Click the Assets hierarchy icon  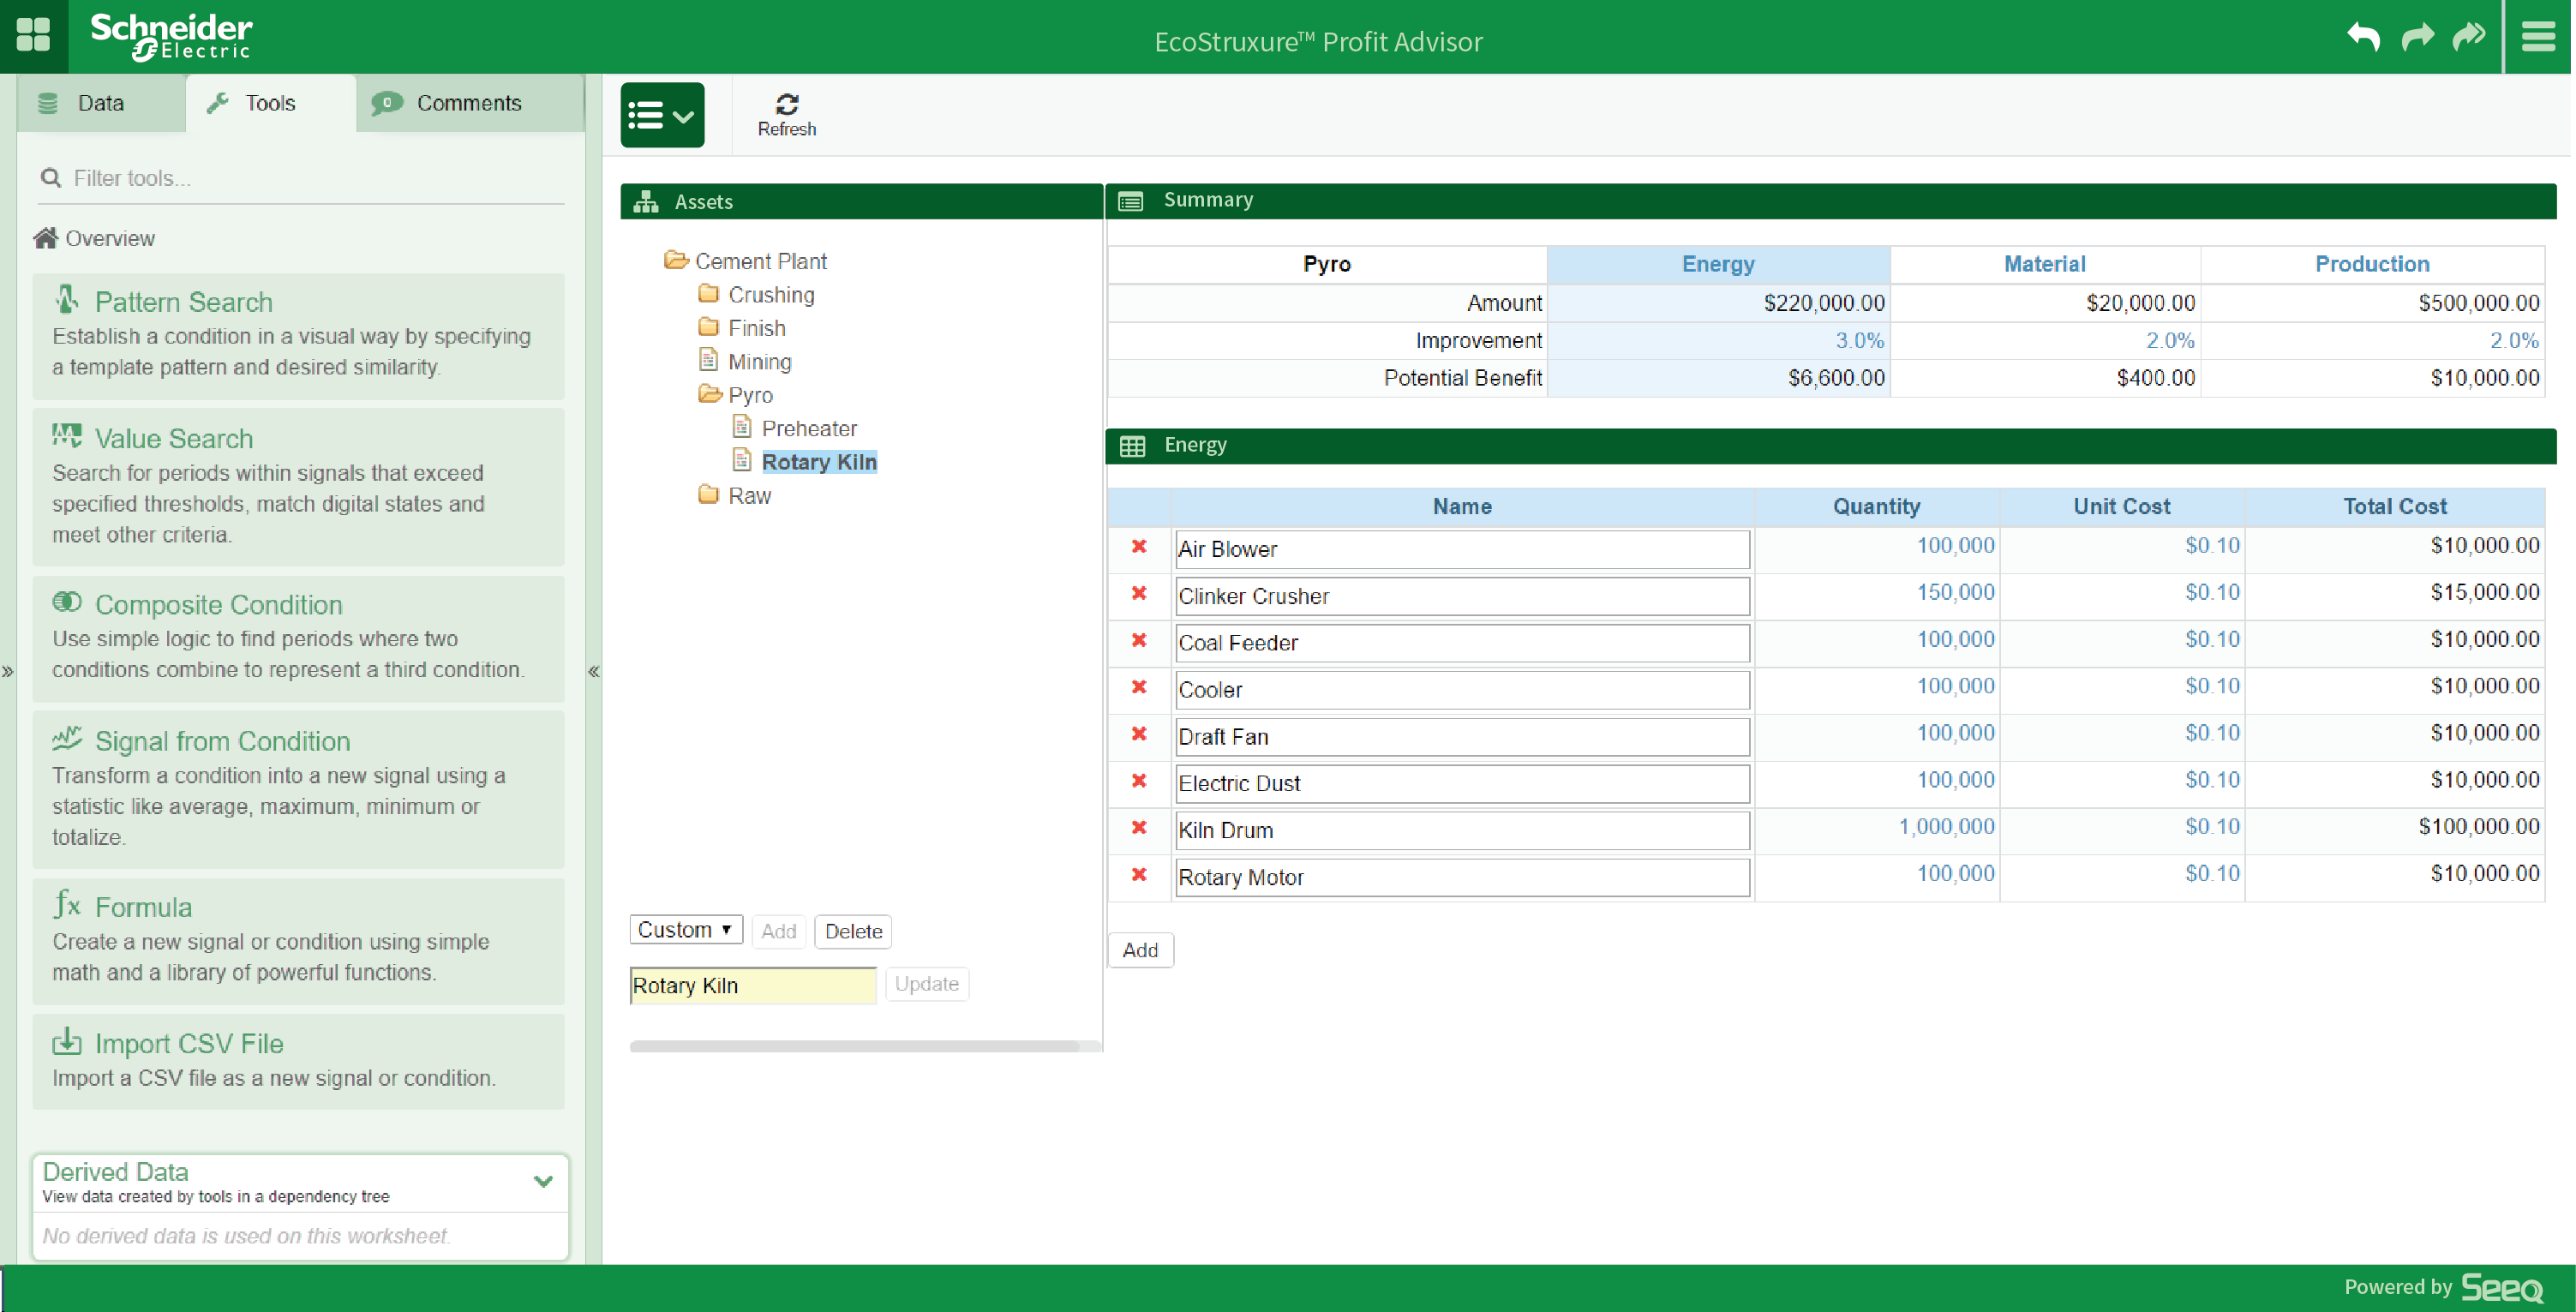point(646,201)
